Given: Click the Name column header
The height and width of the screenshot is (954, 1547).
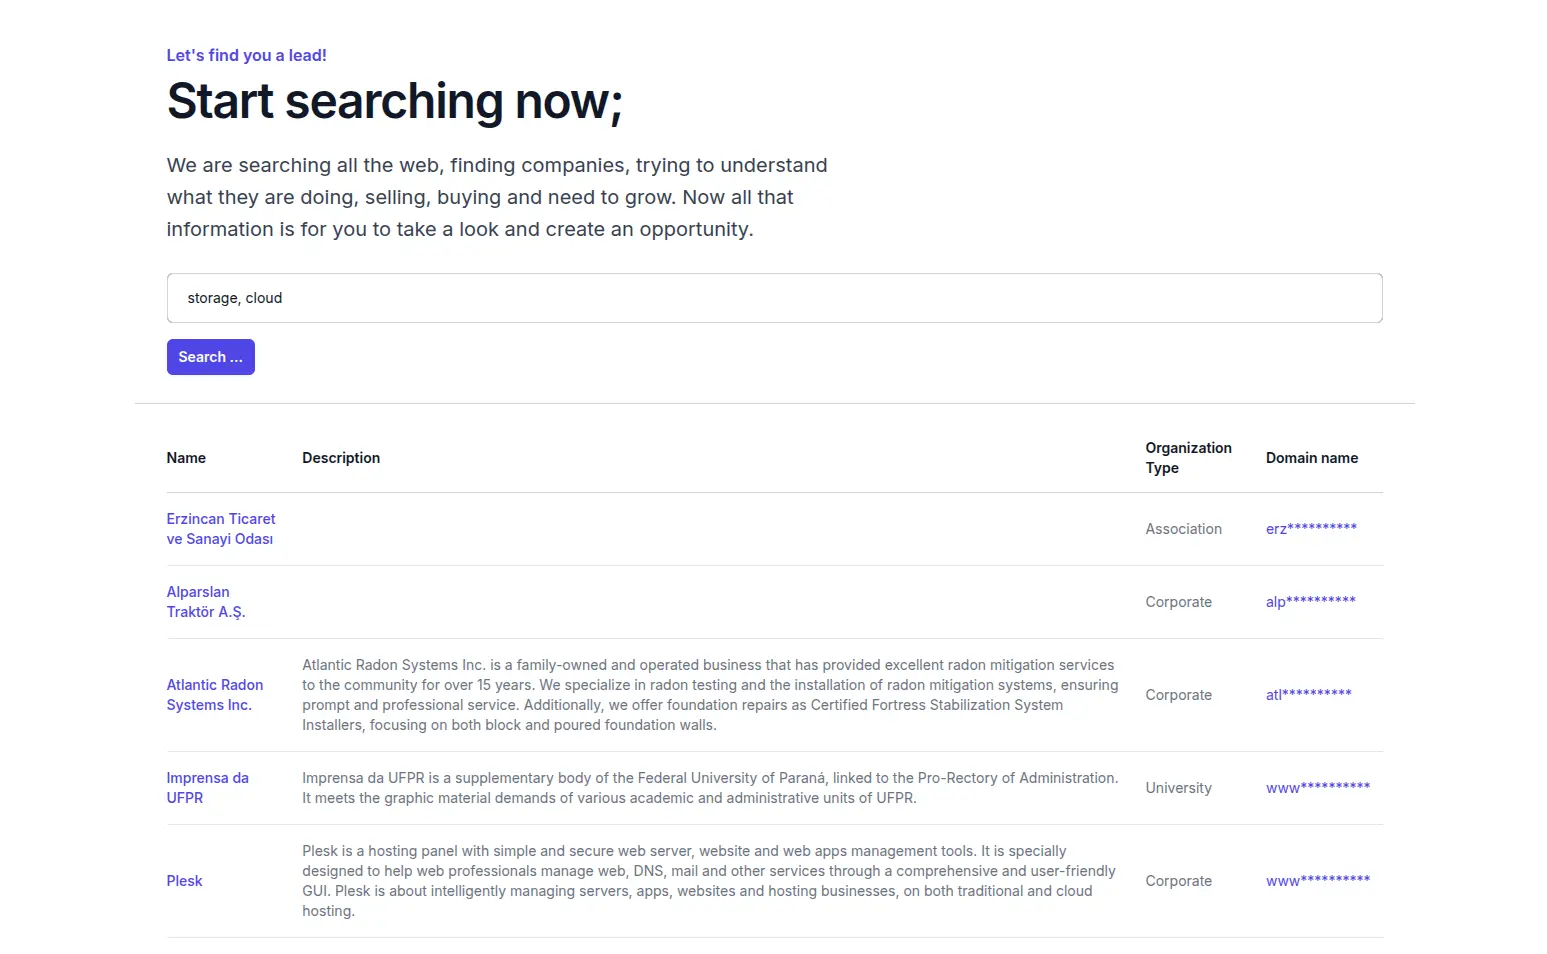Looking at the screenshot, I should 186,458.
